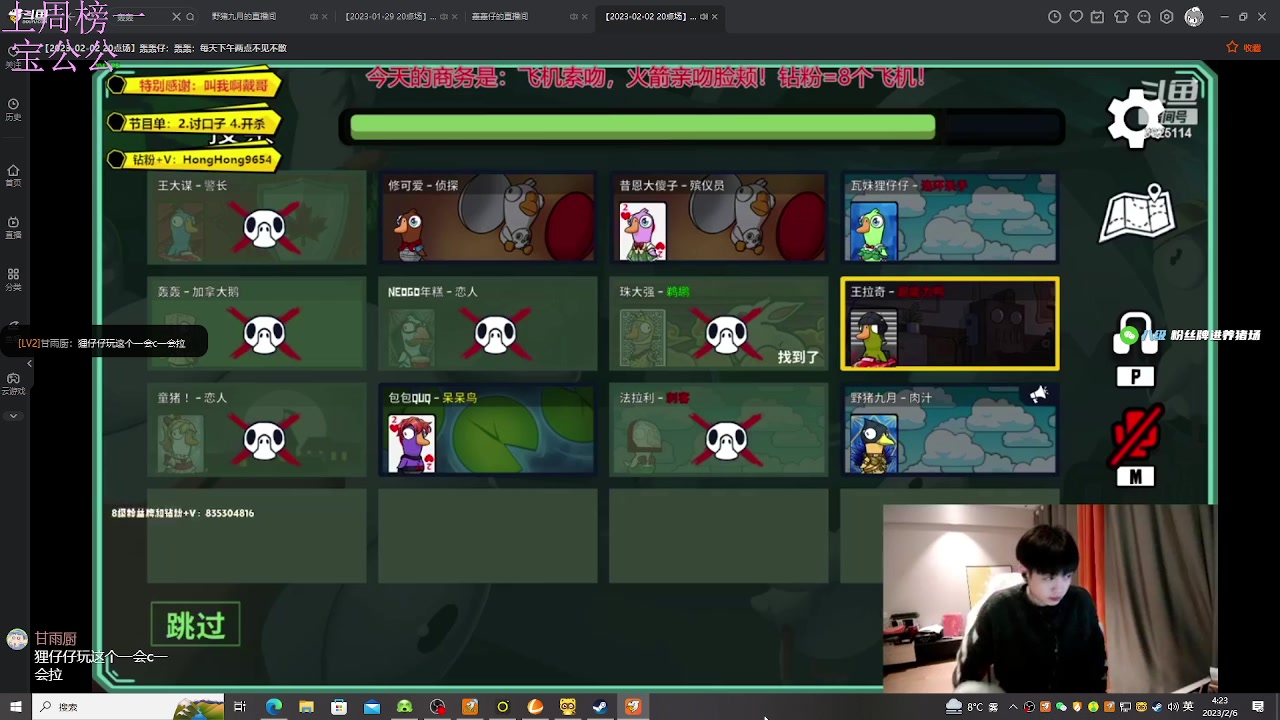Open app settings hexagon icon in top bar
Screen dimensions: 1280x720
click(x=1167, y=17)
